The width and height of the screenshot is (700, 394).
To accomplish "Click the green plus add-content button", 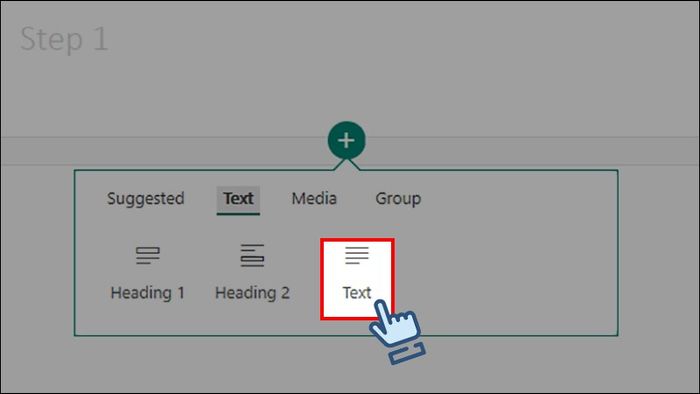I will click(x=346, y=140).
